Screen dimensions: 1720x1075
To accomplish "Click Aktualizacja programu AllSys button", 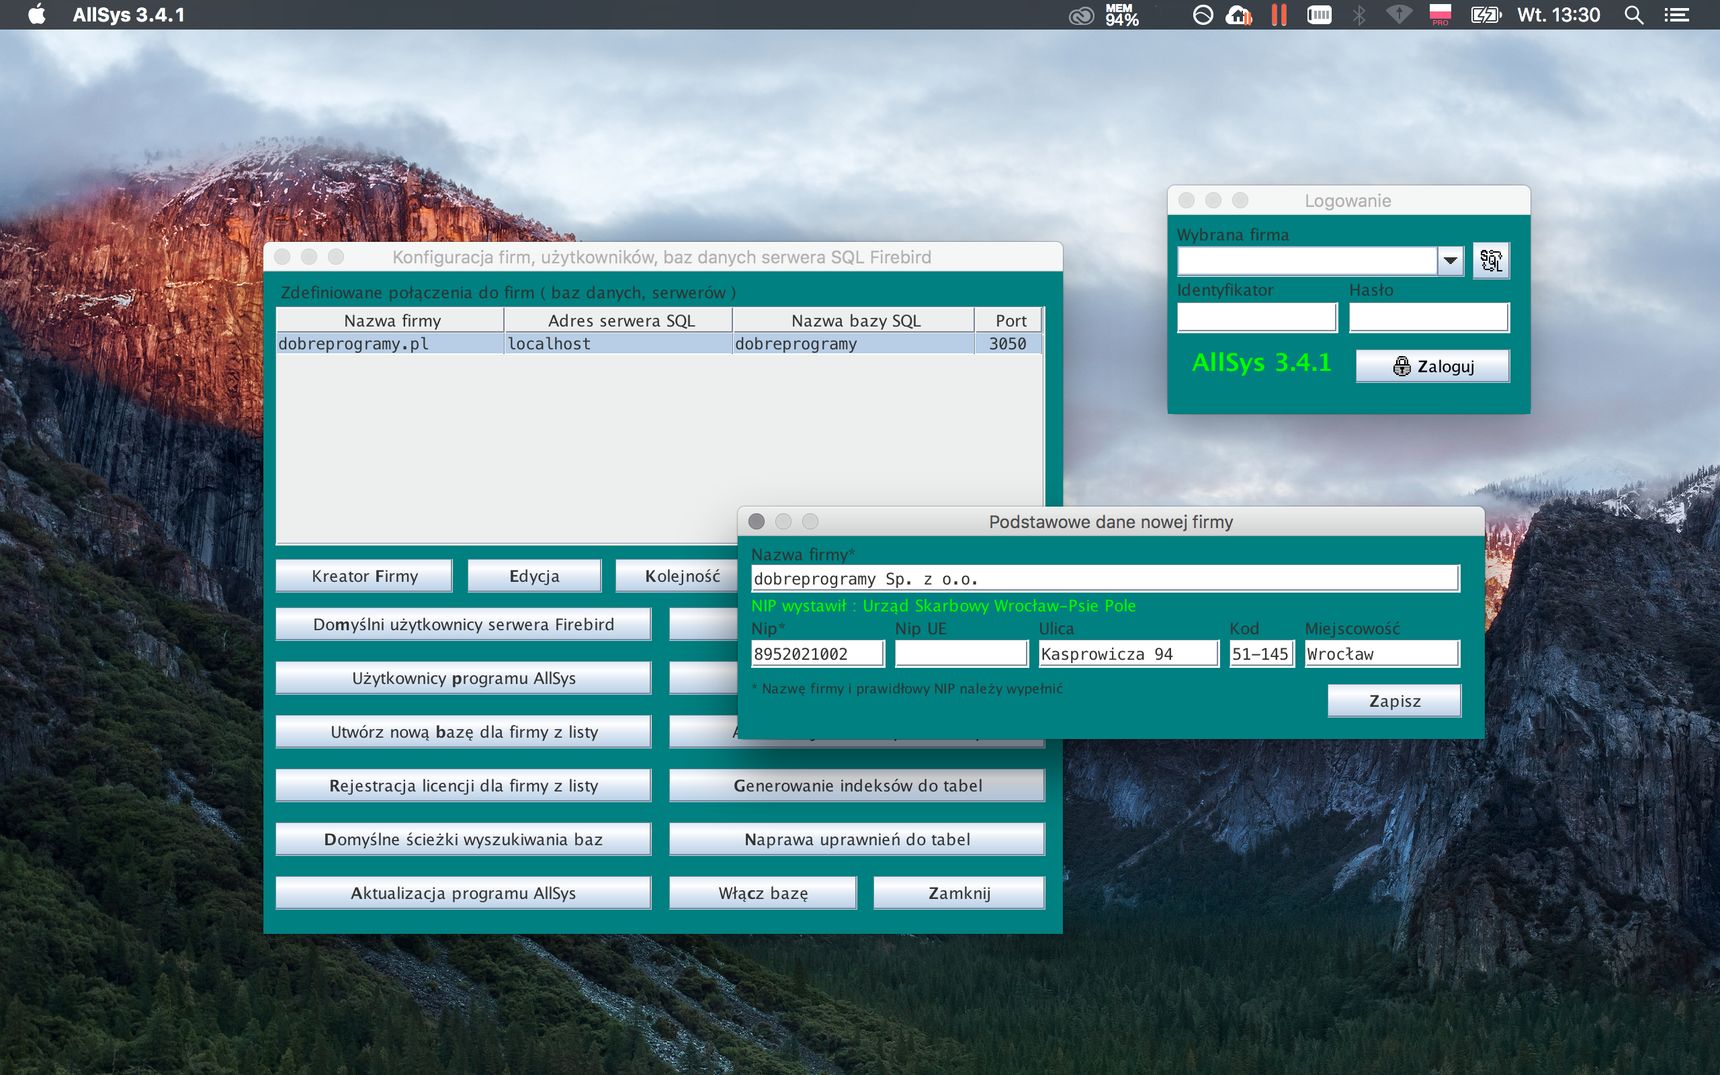I will pyautogui.click(x=463, y=893).
